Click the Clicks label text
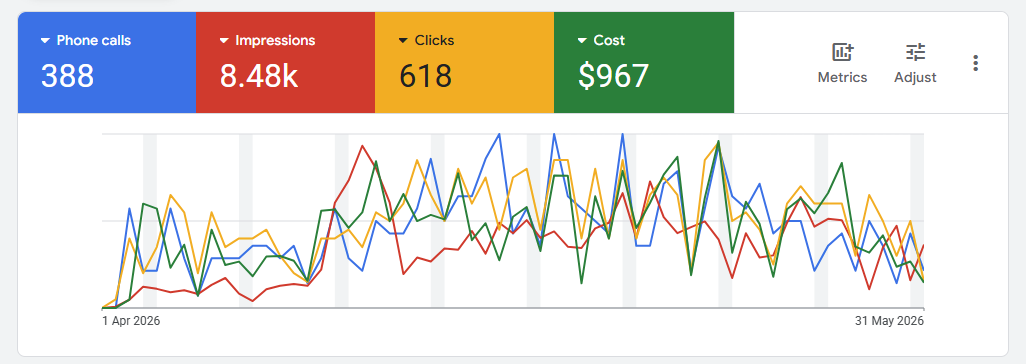 click(x=434, y=41)
